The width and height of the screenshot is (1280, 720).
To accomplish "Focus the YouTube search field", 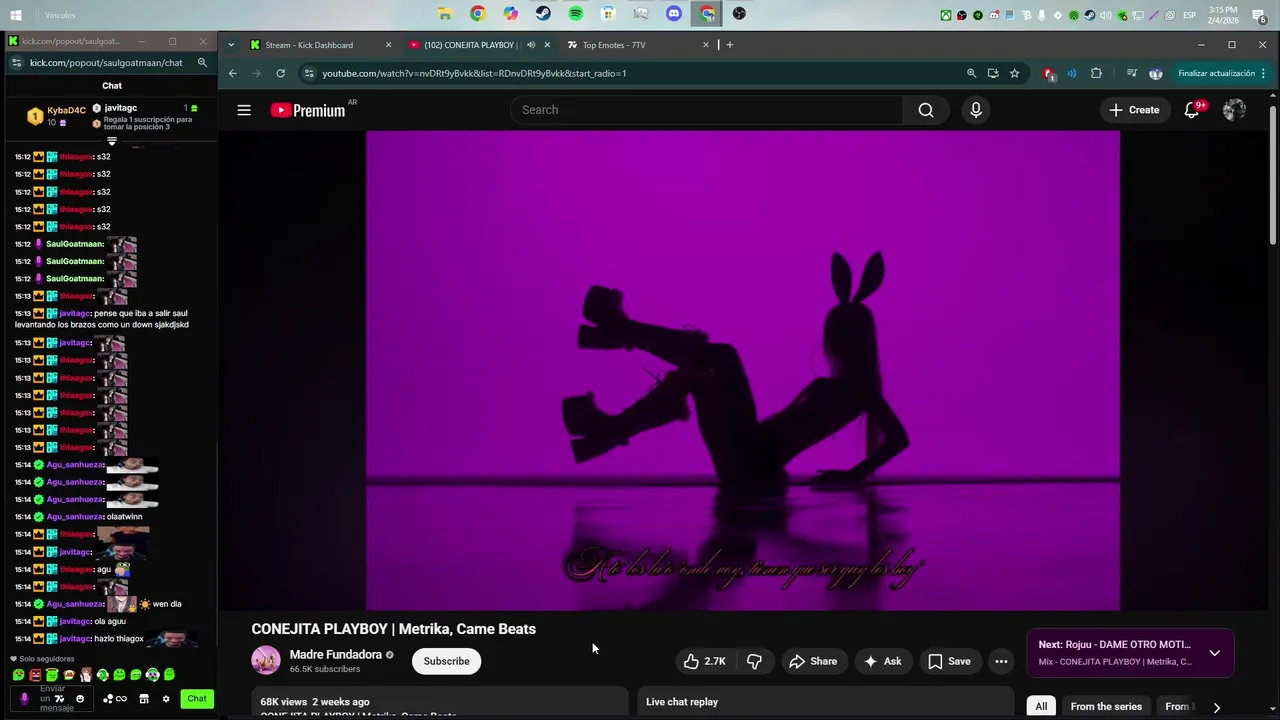I will pos(706,110).
